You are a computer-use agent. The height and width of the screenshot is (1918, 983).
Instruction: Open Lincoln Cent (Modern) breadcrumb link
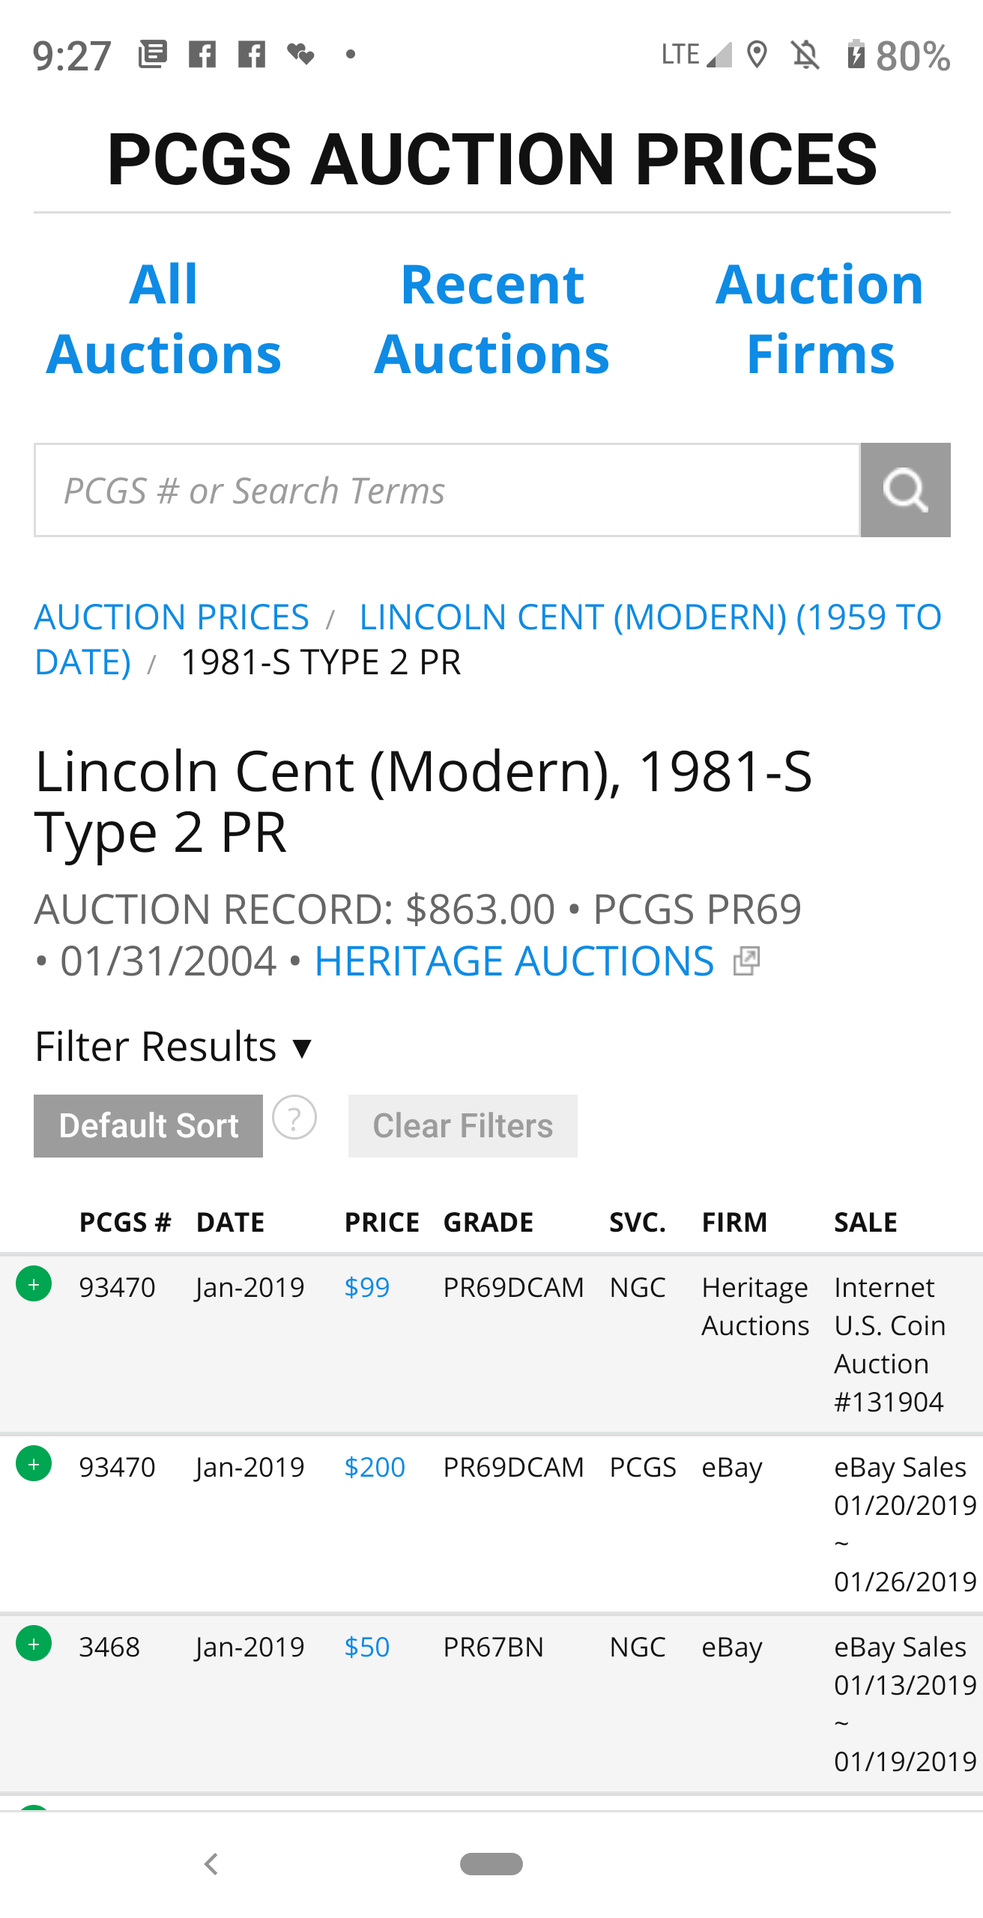tap(649, 617)
